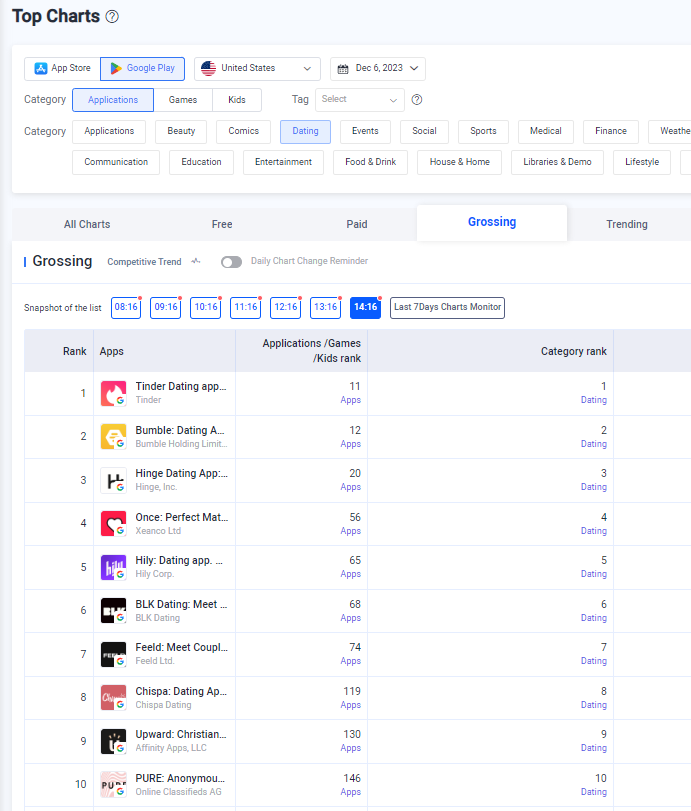Click the United States flag icon
The width and height of the screenshot is (691, 811).
point(208,68)
